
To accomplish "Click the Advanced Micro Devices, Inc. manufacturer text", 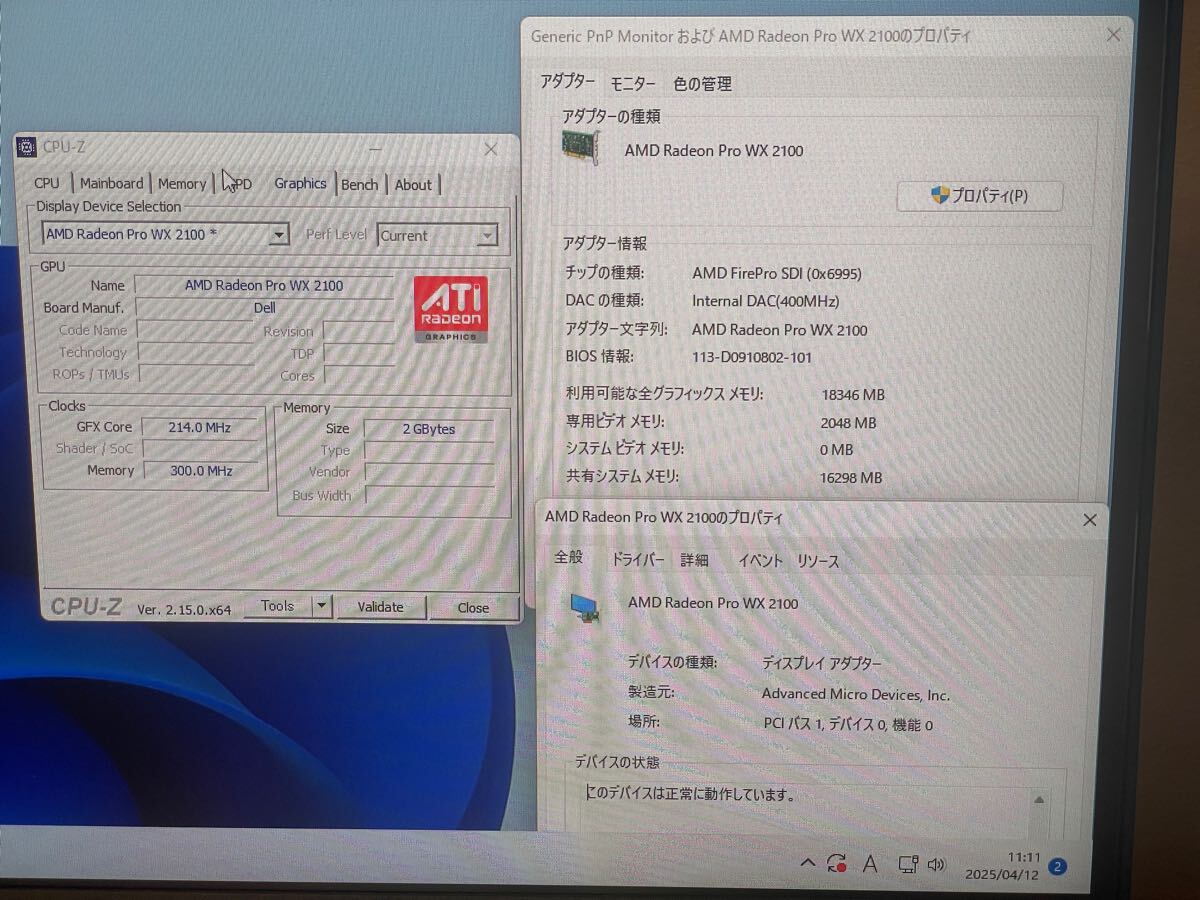I will pyautogui.click(x=856, y=694).
